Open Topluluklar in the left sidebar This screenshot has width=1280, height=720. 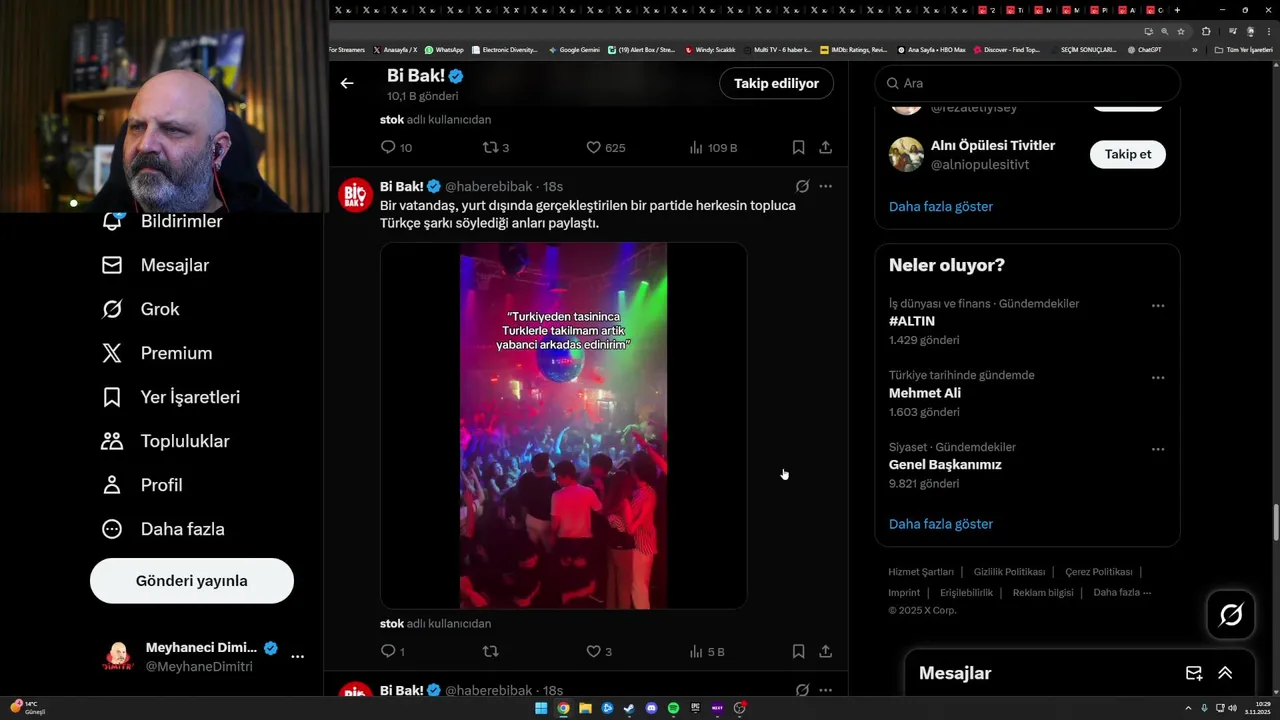click(166, 441)
